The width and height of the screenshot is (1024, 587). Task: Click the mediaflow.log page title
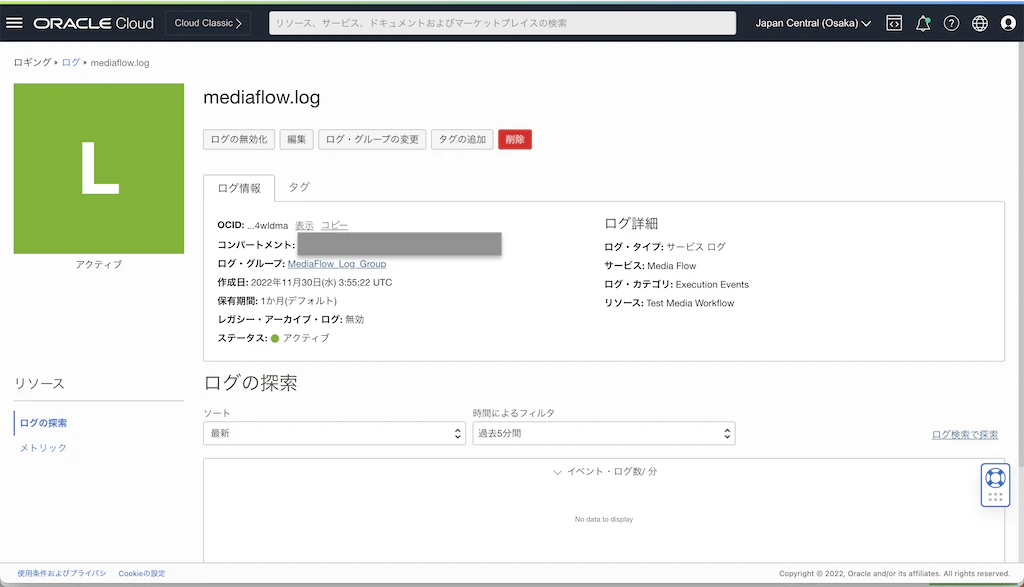point(262,97)
